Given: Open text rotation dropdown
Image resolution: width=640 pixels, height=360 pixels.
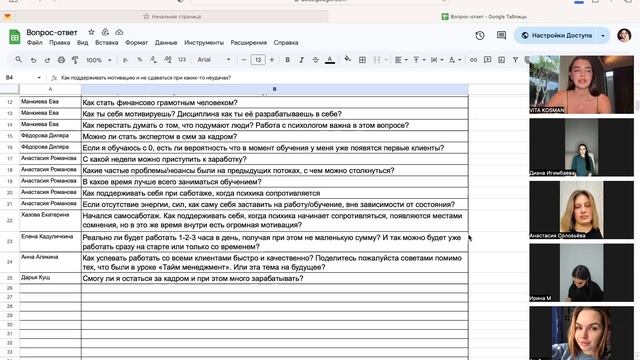Looking at the screenshot, I should (455, 60).
